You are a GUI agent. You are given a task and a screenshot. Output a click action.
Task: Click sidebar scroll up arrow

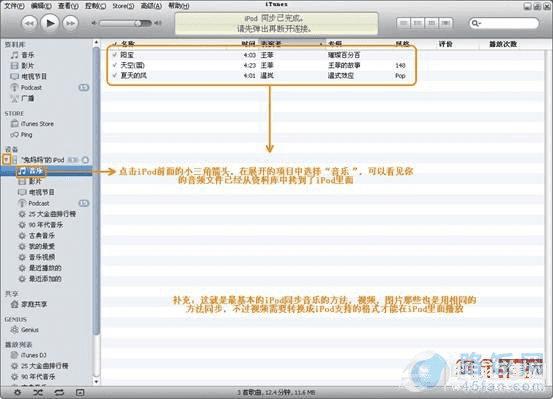96,43
